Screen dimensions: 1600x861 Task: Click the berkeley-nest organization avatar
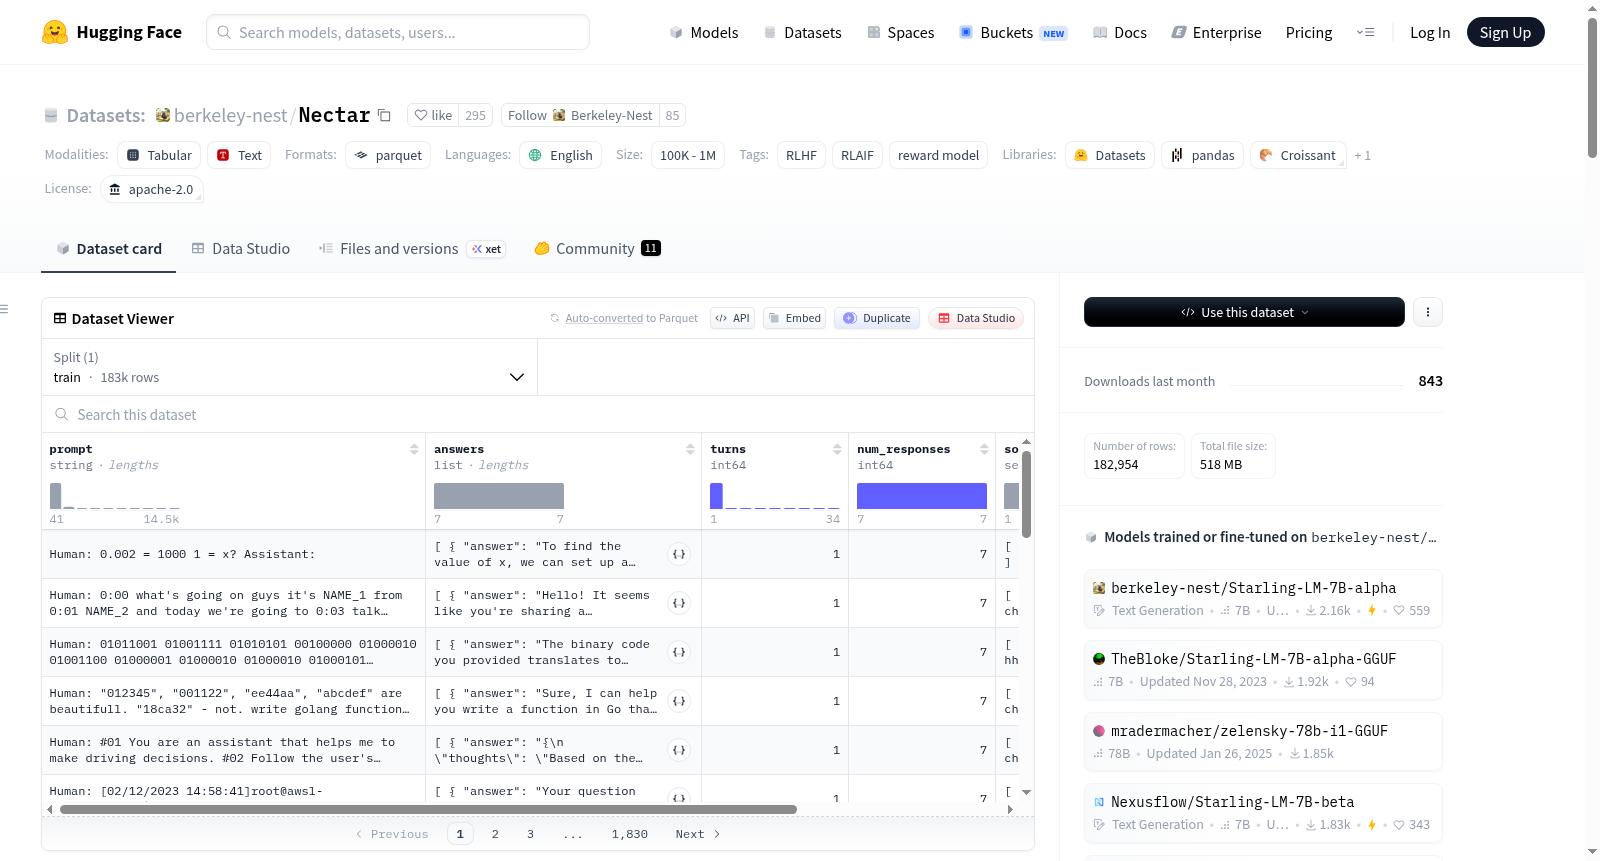(163, 115)
